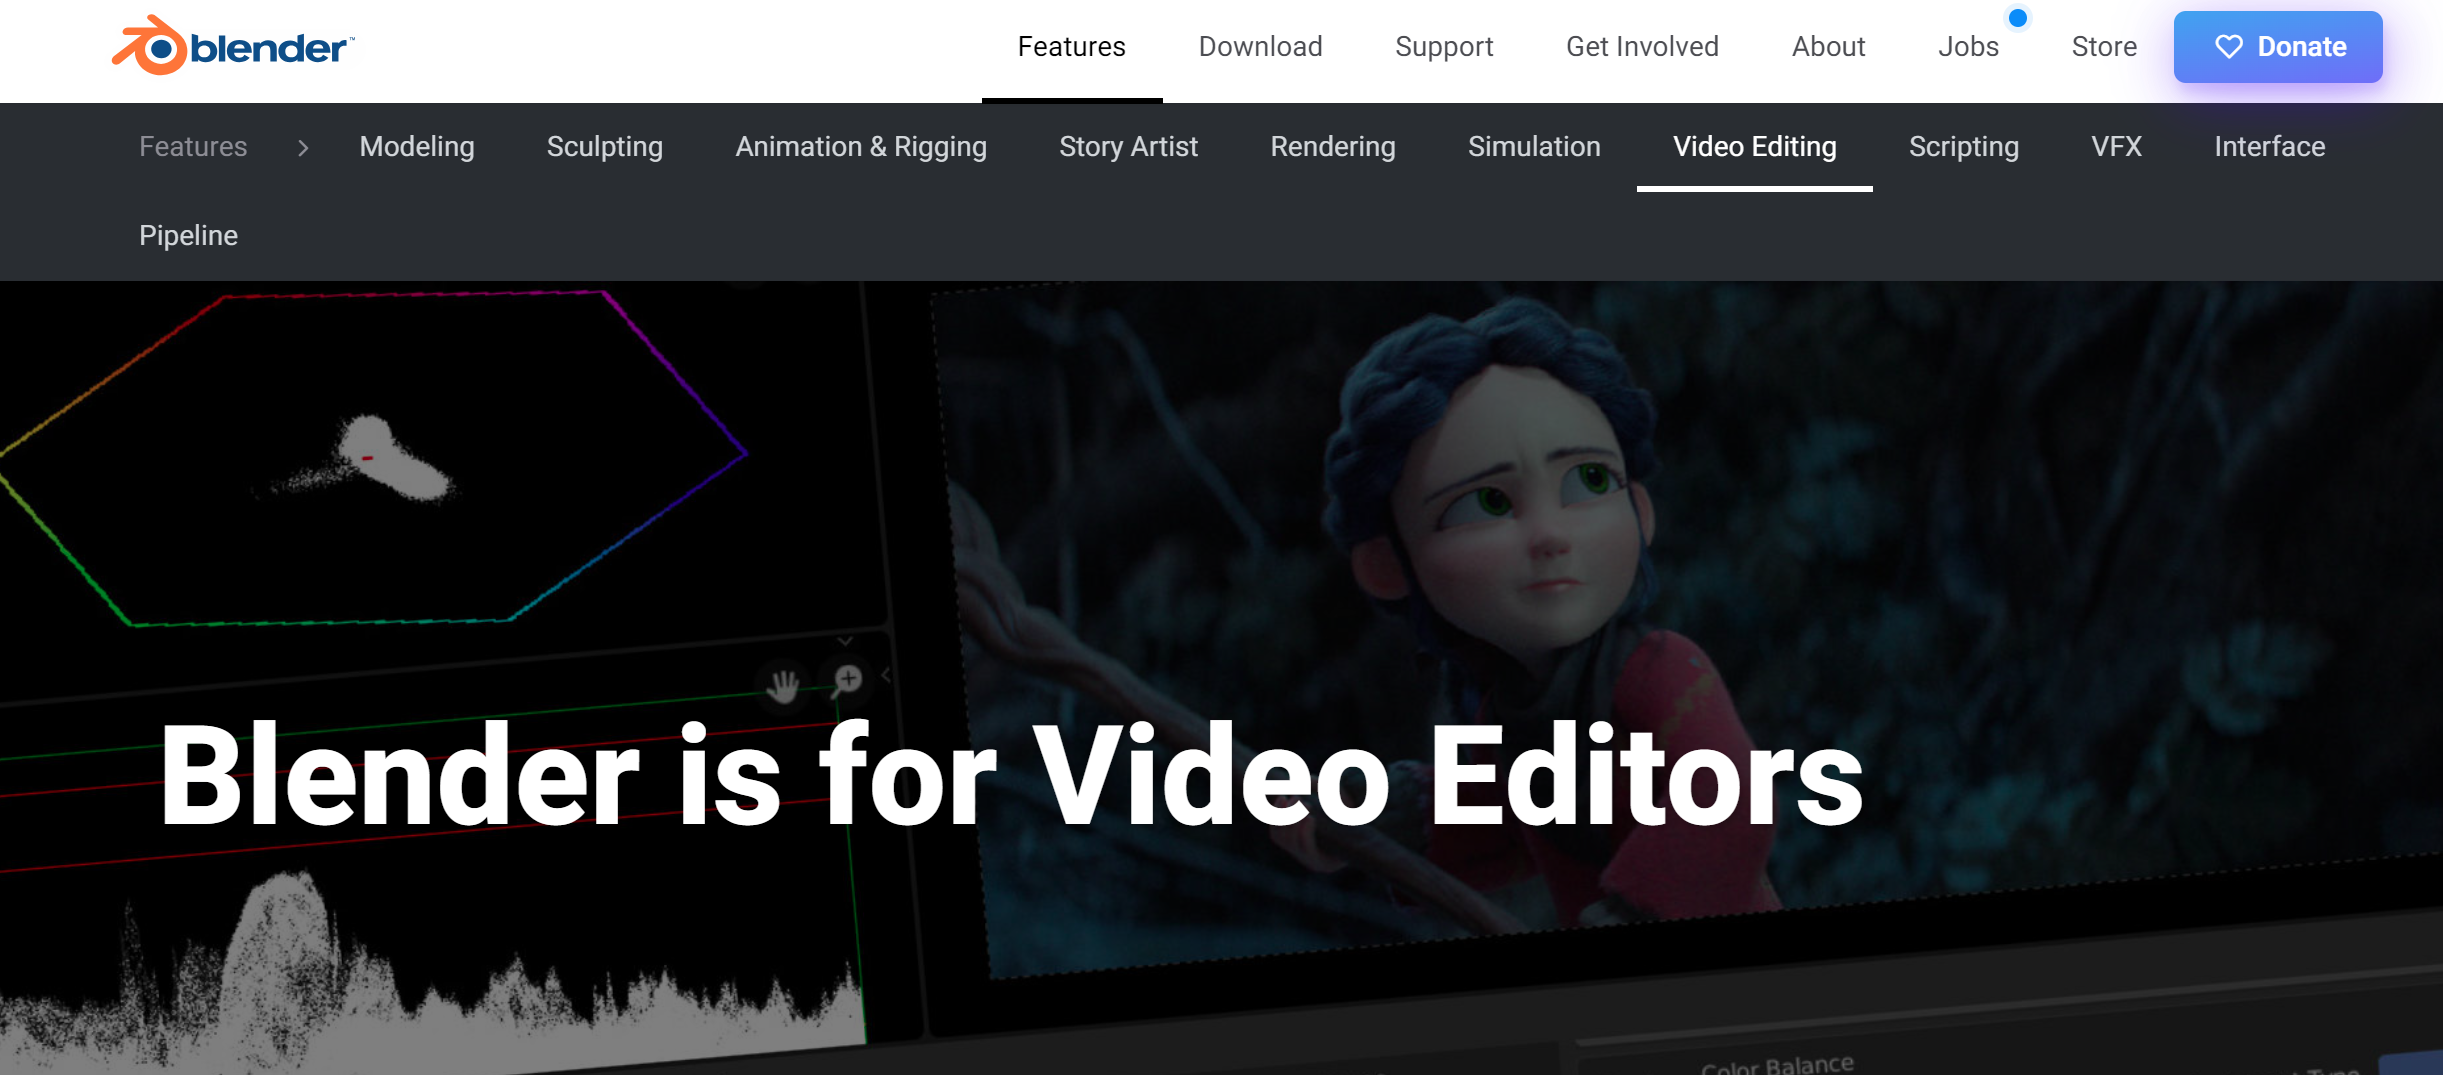Click the chevron arrow after Features breadcrumb
Image resolution: width=2443 pixels, height=1075 pixels.
click(303, 148)
